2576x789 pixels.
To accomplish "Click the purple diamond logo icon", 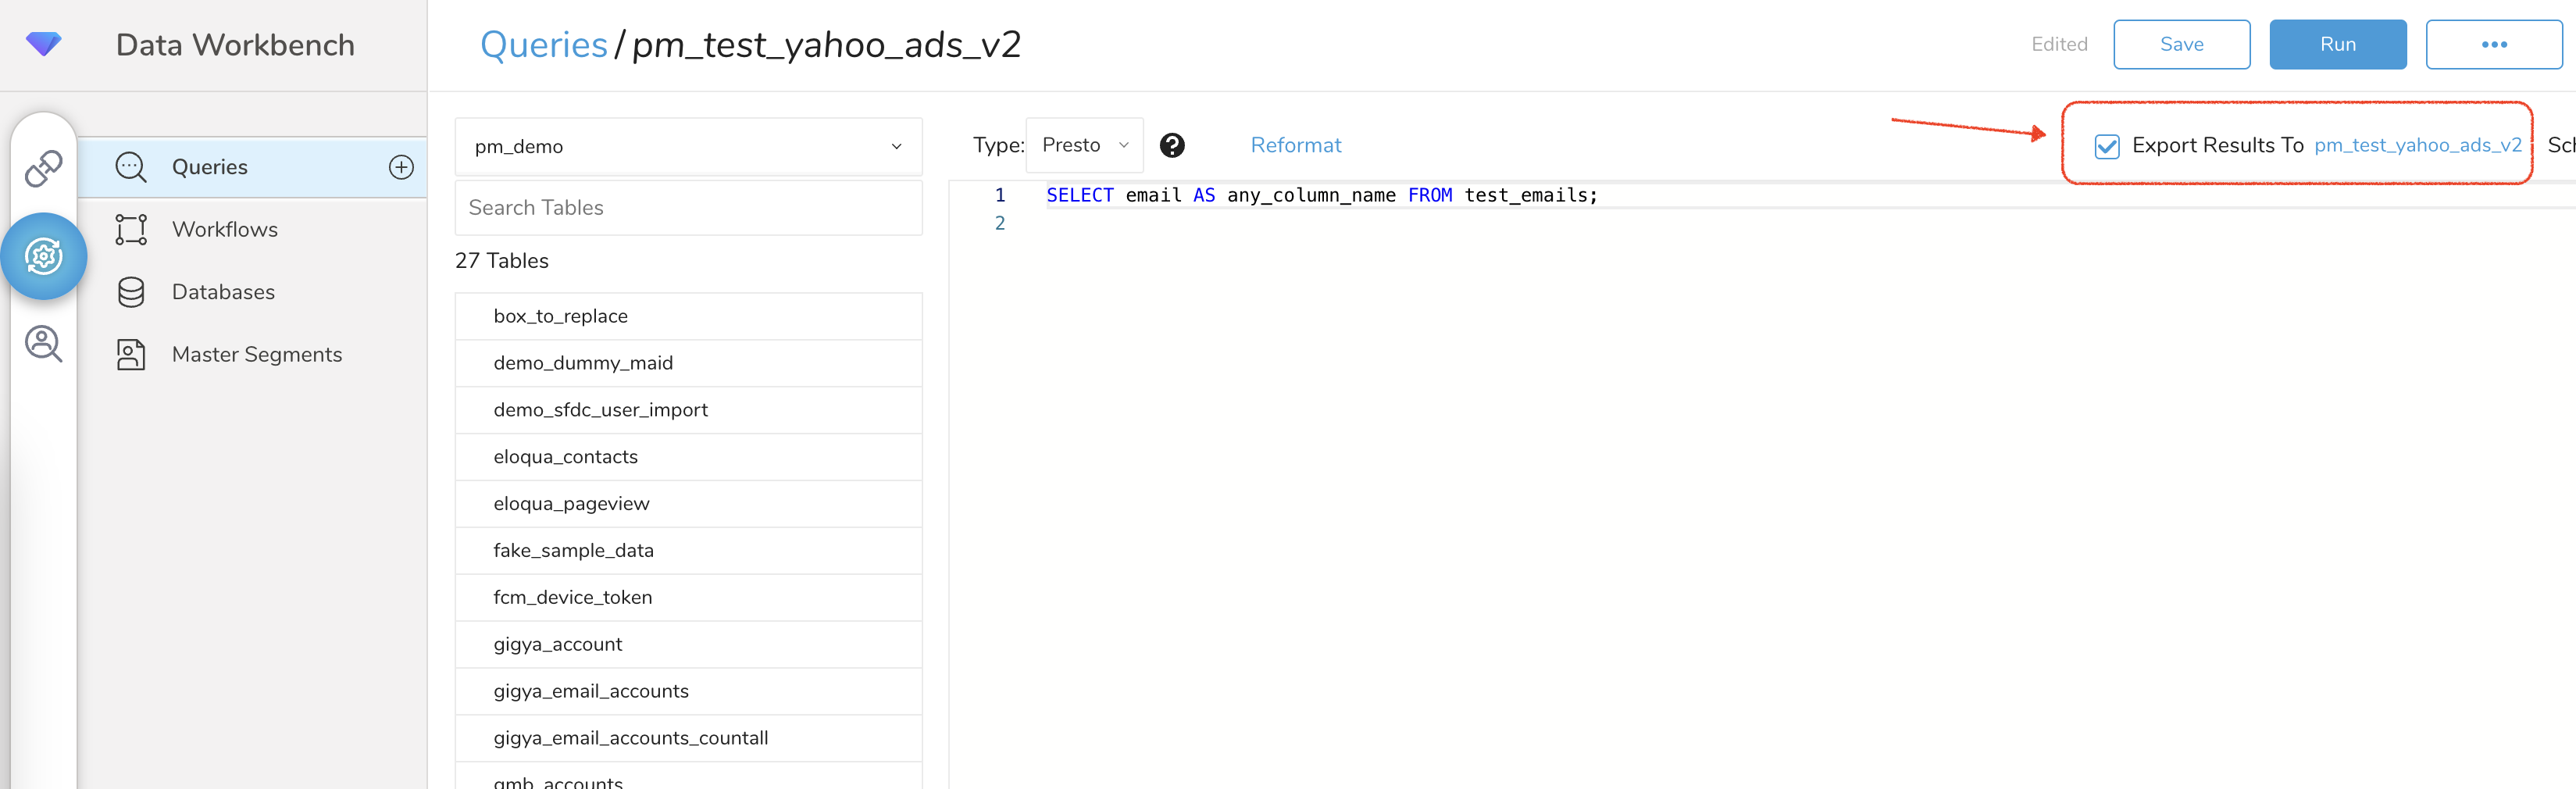I will coord(43,44).
